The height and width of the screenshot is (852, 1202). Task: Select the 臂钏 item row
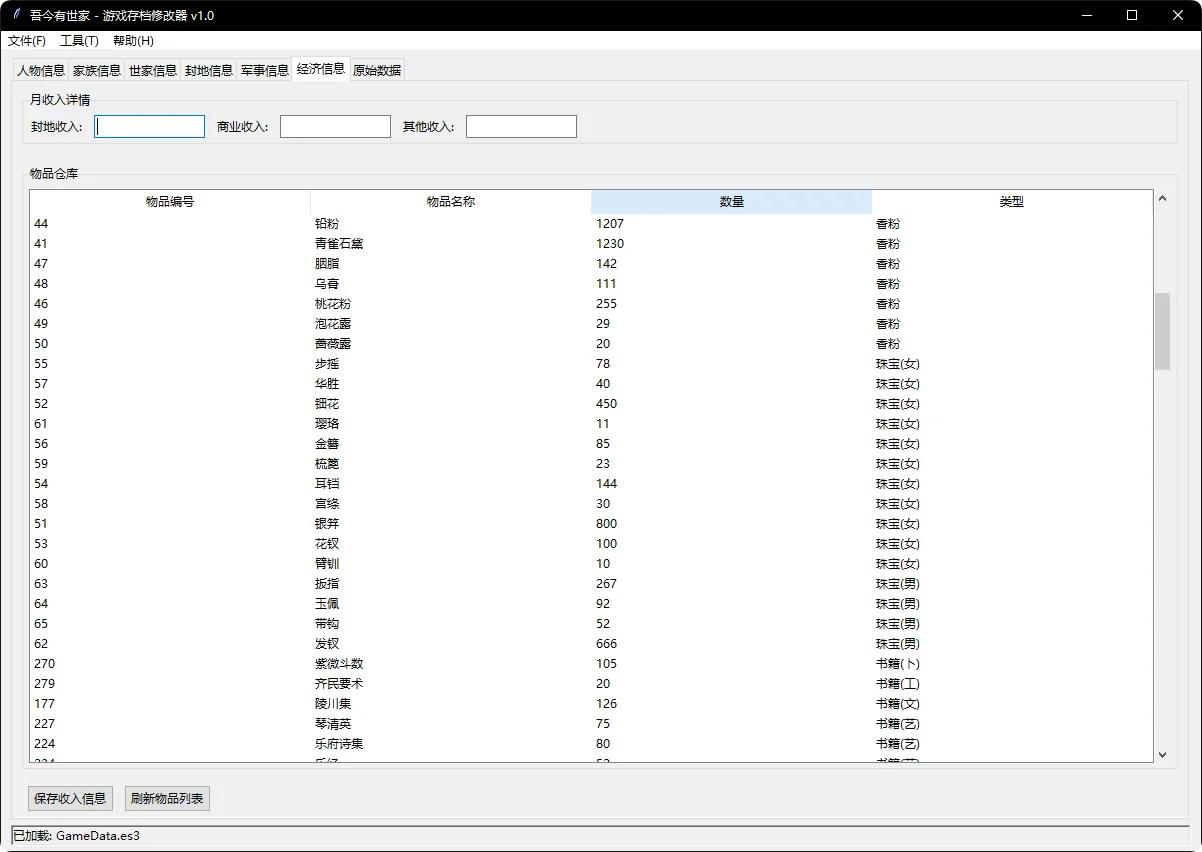coord(591,563)
